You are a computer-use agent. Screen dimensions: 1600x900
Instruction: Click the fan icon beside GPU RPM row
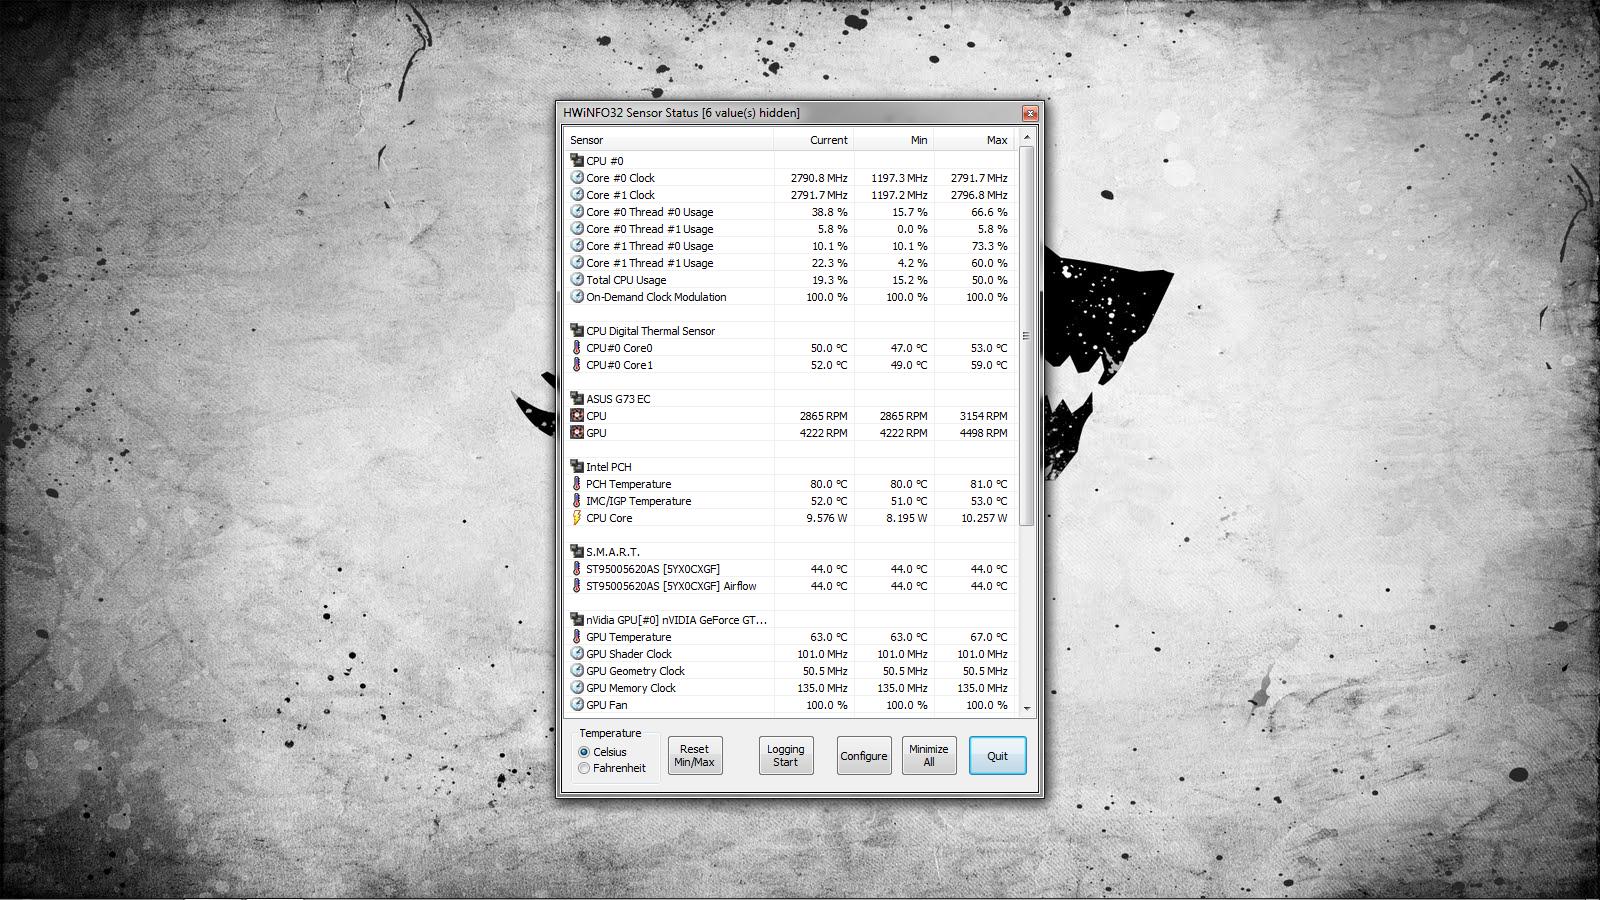tap(577, 433)
